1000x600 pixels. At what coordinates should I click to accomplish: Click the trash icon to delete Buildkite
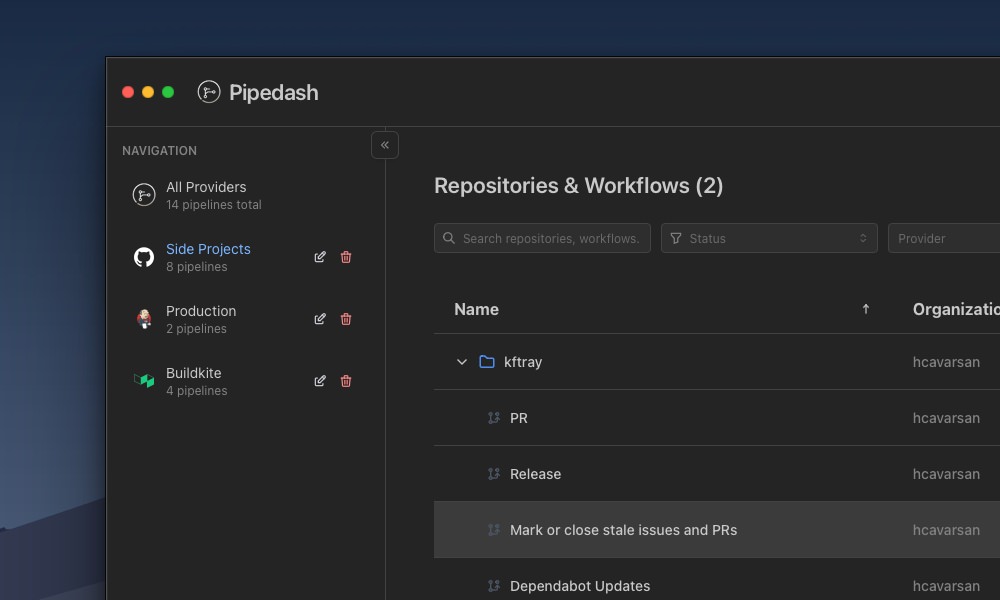(x=346, y=381)
